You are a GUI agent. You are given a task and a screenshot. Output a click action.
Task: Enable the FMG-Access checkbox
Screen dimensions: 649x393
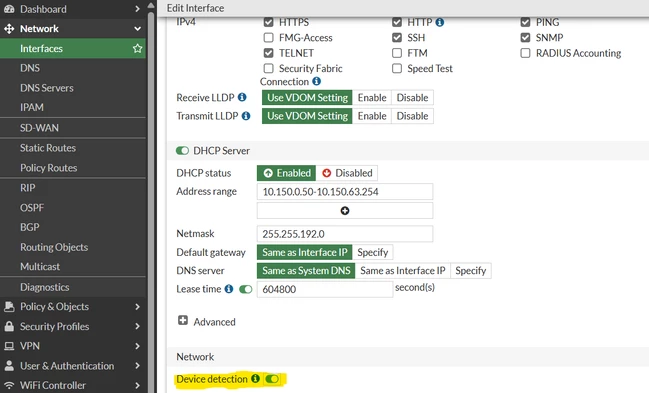(269, 38)
